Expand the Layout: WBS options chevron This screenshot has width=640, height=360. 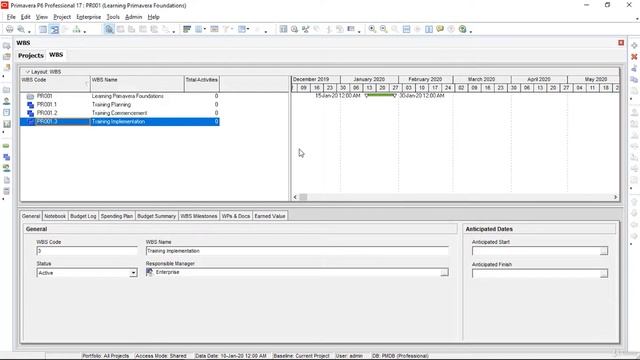27,72
